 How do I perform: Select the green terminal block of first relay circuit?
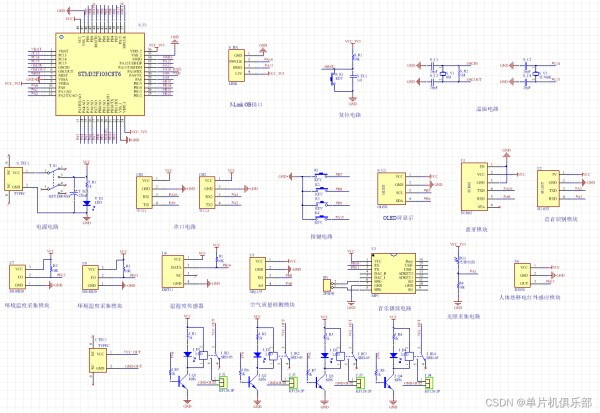[x=223, y=382]
